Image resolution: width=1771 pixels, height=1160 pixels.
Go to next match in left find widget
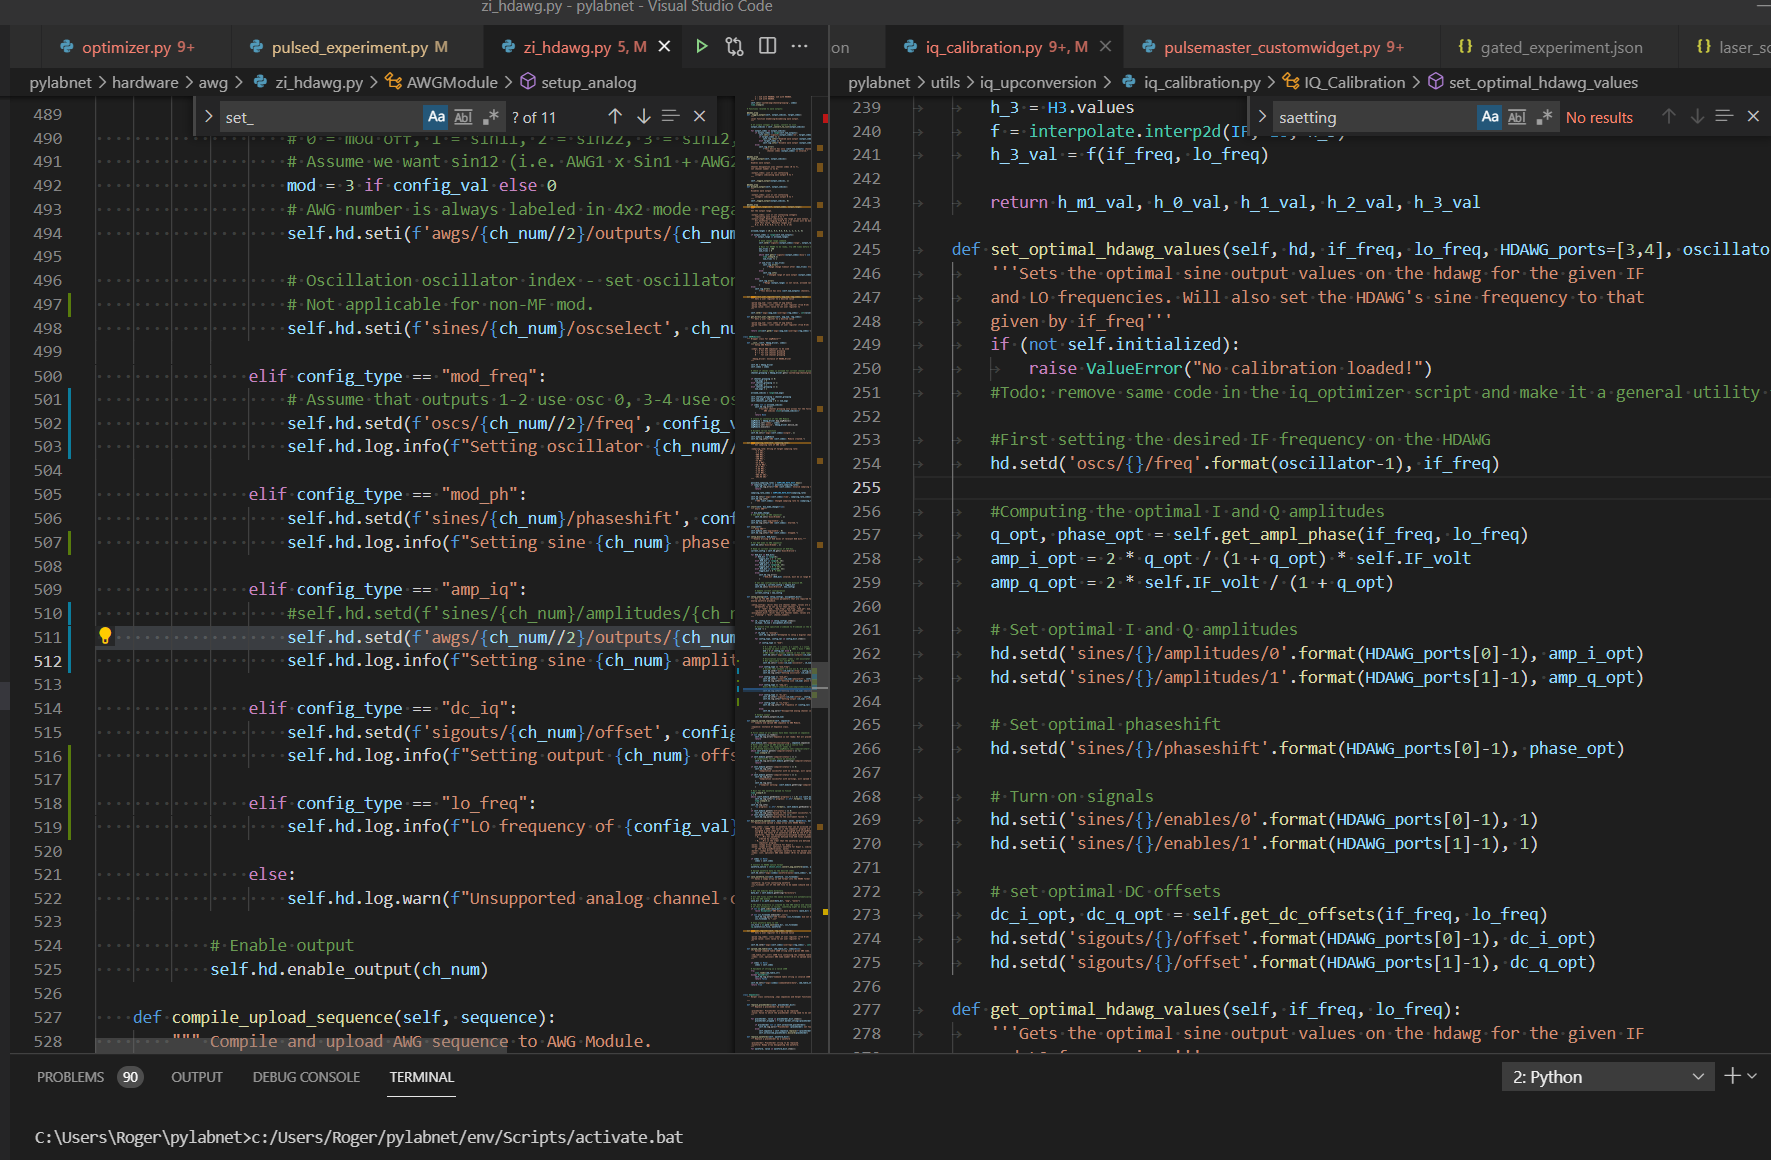pyautogui.click(x=643, y=117)
